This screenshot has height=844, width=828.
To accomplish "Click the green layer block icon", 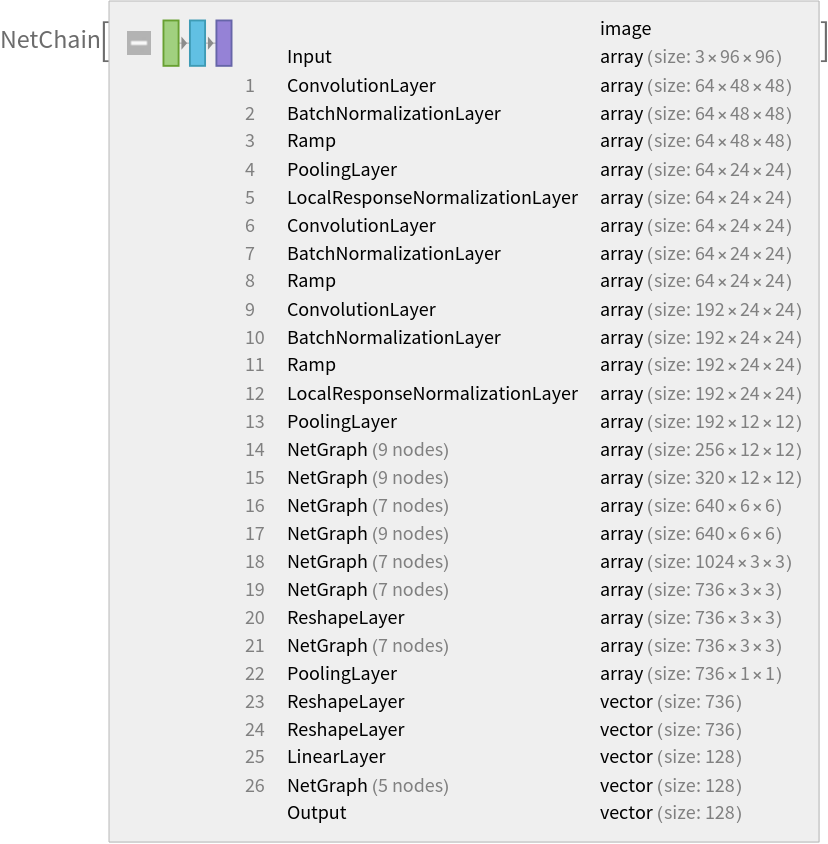I will click(171, 43).
